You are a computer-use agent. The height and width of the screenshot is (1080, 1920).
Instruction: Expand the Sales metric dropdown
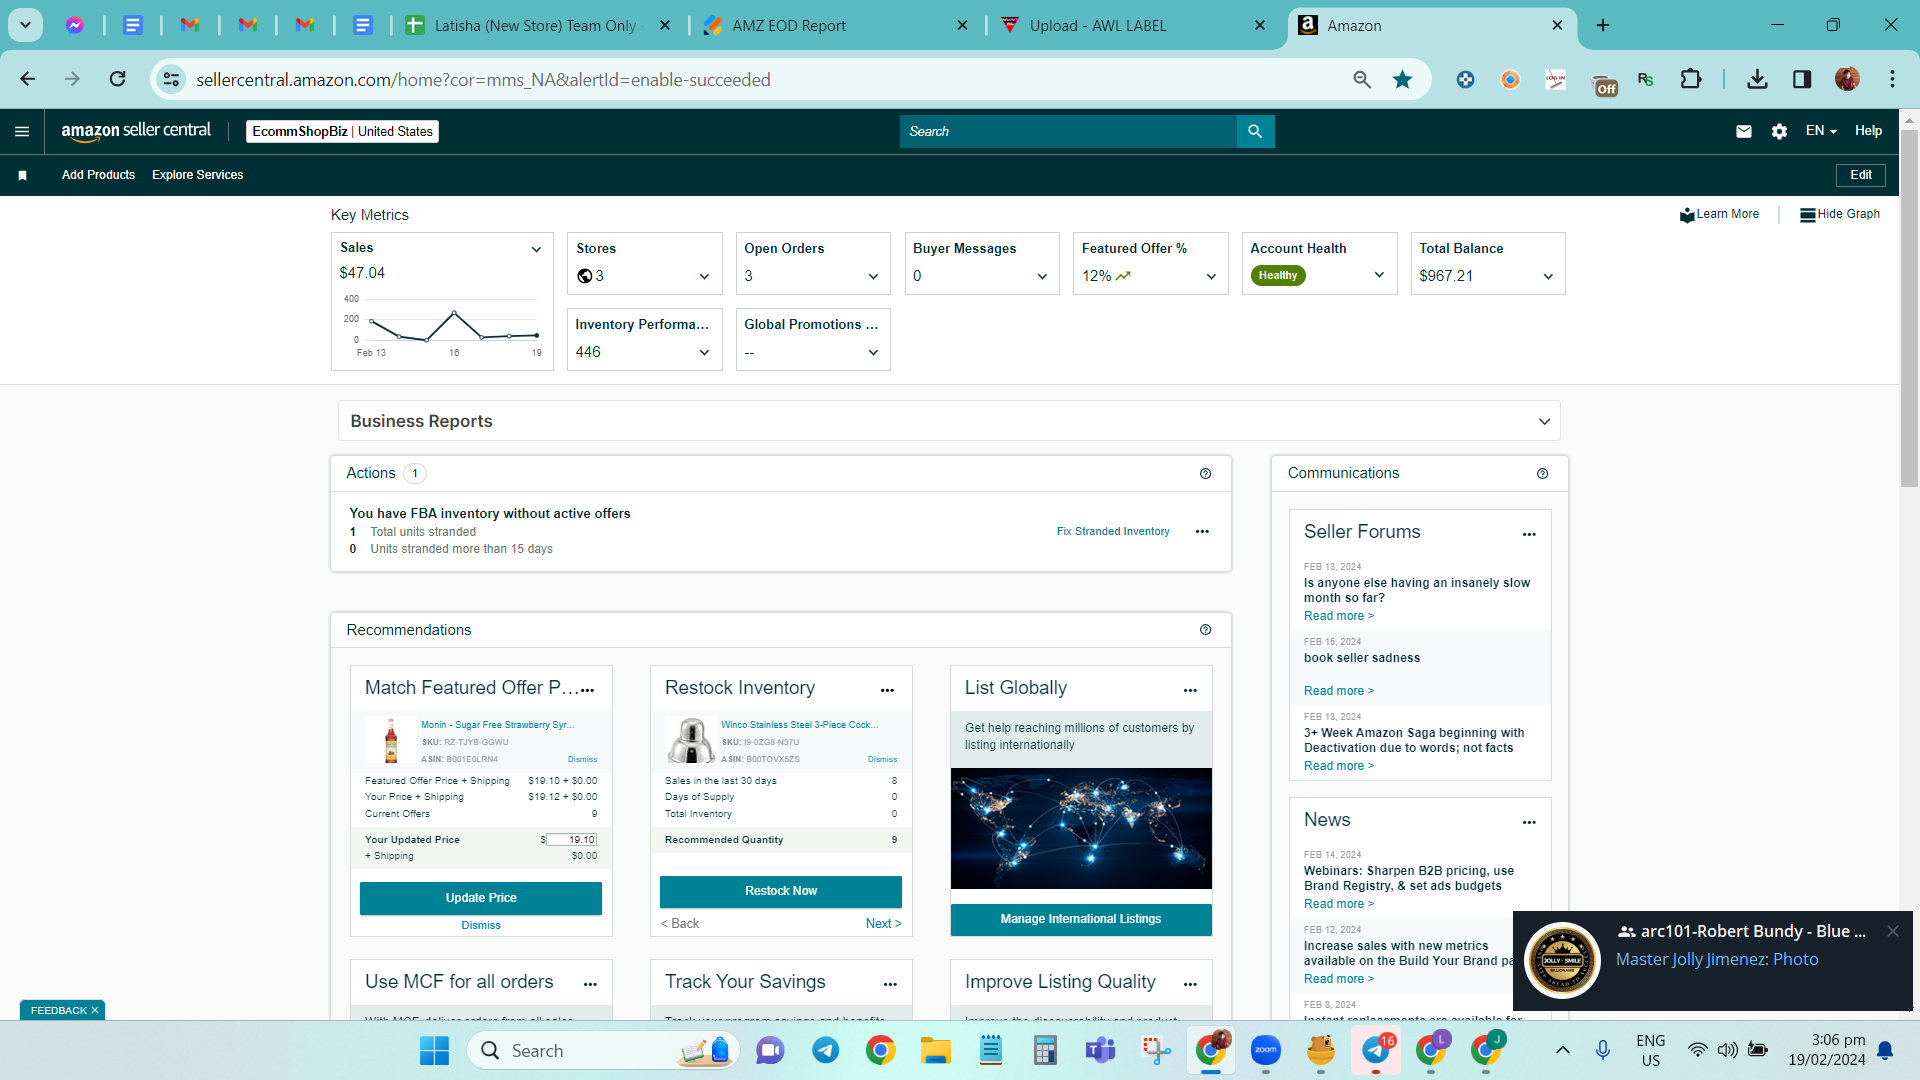[536, 249]
